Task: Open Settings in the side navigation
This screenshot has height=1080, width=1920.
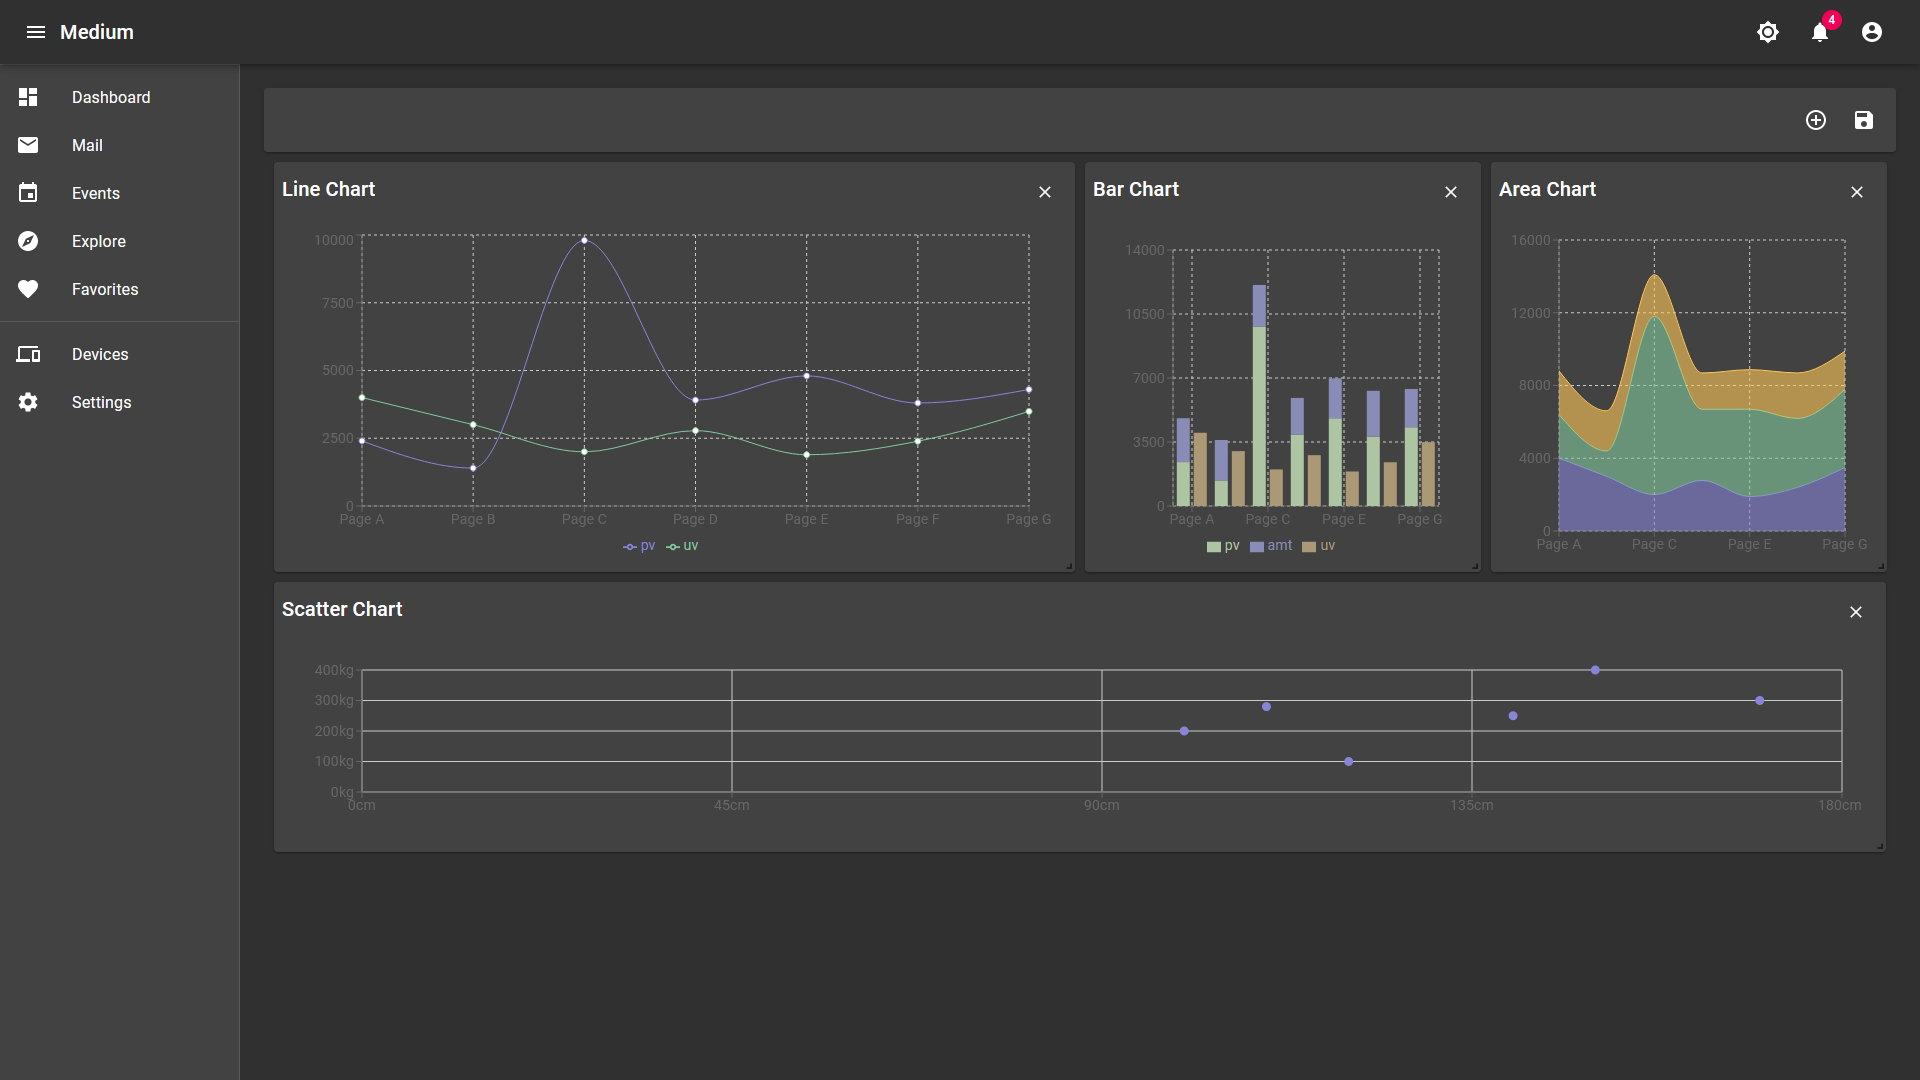Action: point(101,402)
